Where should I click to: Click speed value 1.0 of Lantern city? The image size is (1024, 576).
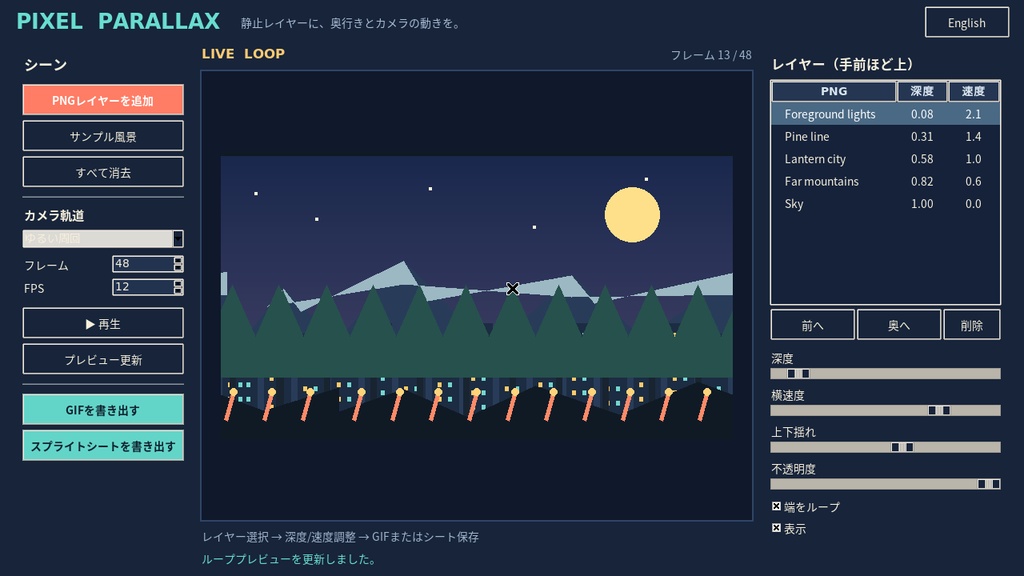pyautogui.click(x=973, y=159)
